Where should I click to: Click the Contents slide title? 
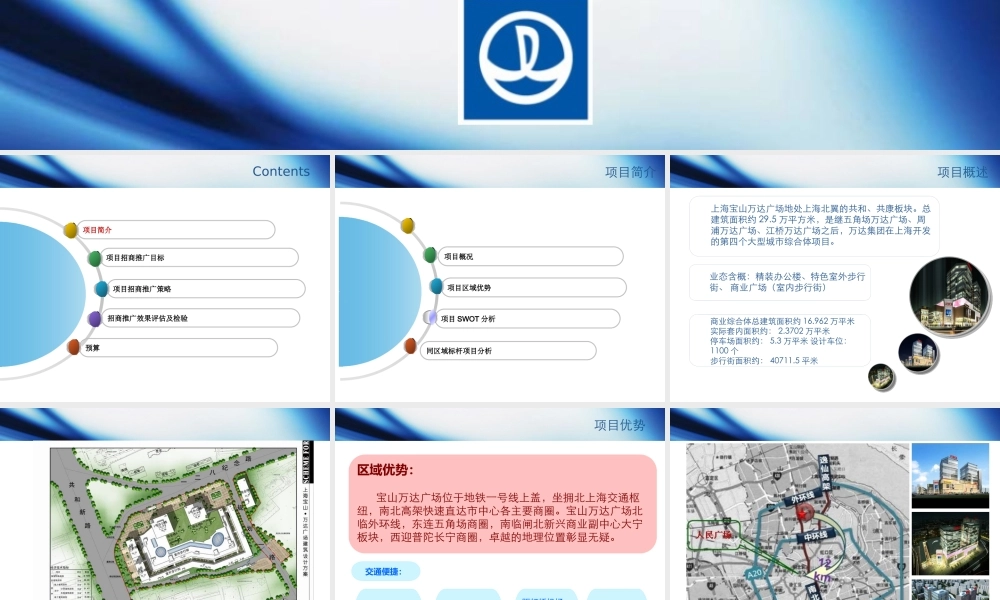pyautogui.click(x=281, y=171)
